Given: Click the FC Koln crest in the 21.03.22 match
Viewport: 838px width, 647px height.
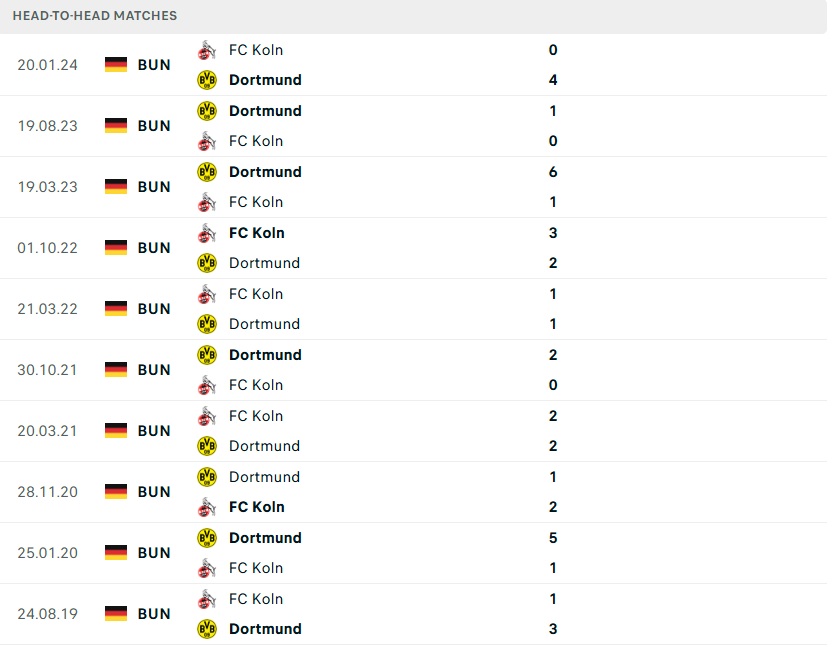Looking at the screenshot, I should point(207,294).
